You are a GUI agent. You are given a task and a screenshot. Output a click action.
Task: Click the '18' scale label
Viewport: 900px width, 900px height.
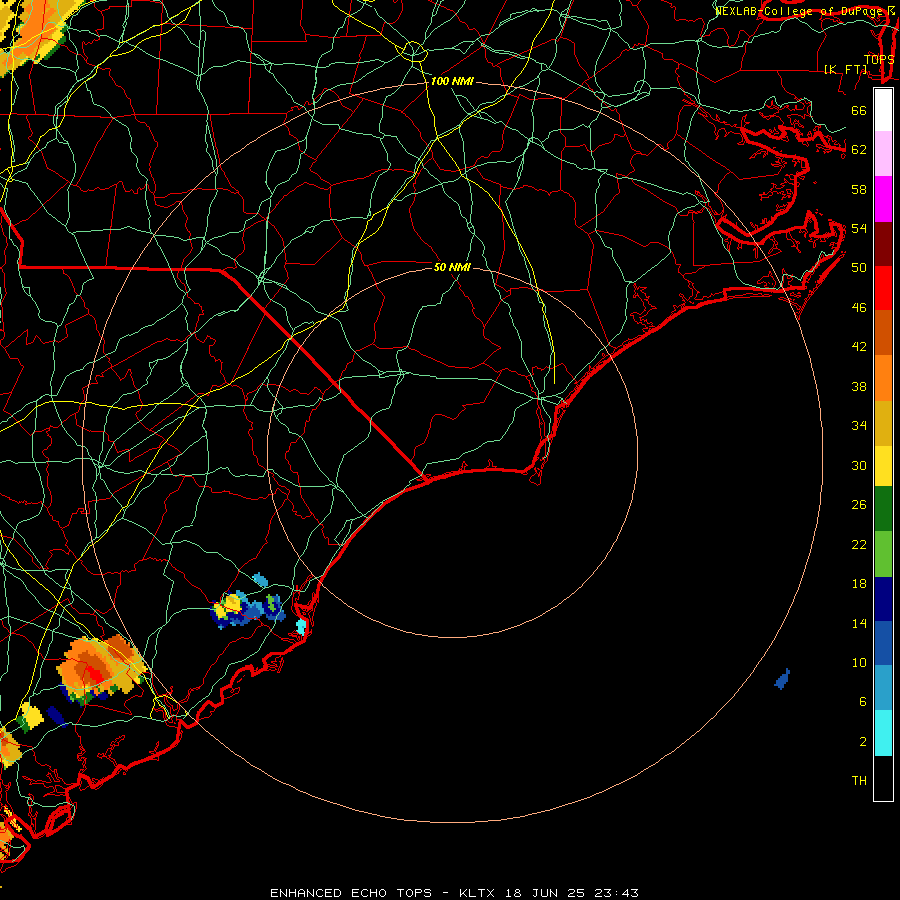859,584
